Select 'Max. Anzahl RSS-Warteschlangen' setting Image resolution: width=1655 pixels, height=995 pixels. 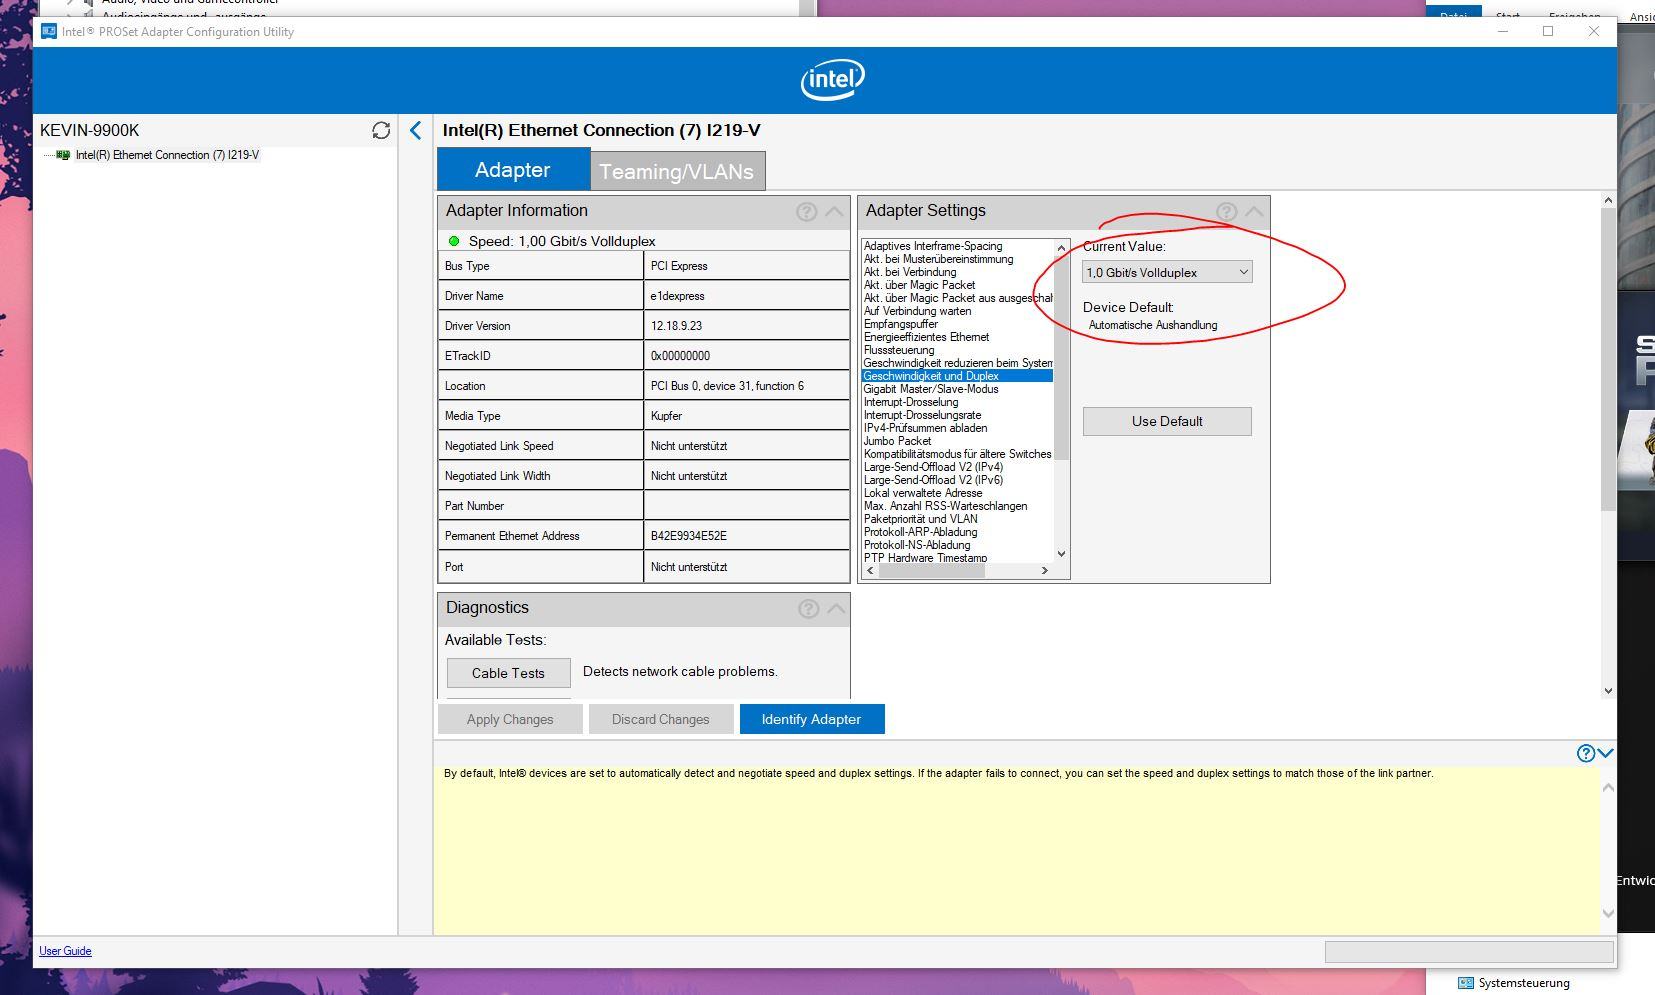957,506
